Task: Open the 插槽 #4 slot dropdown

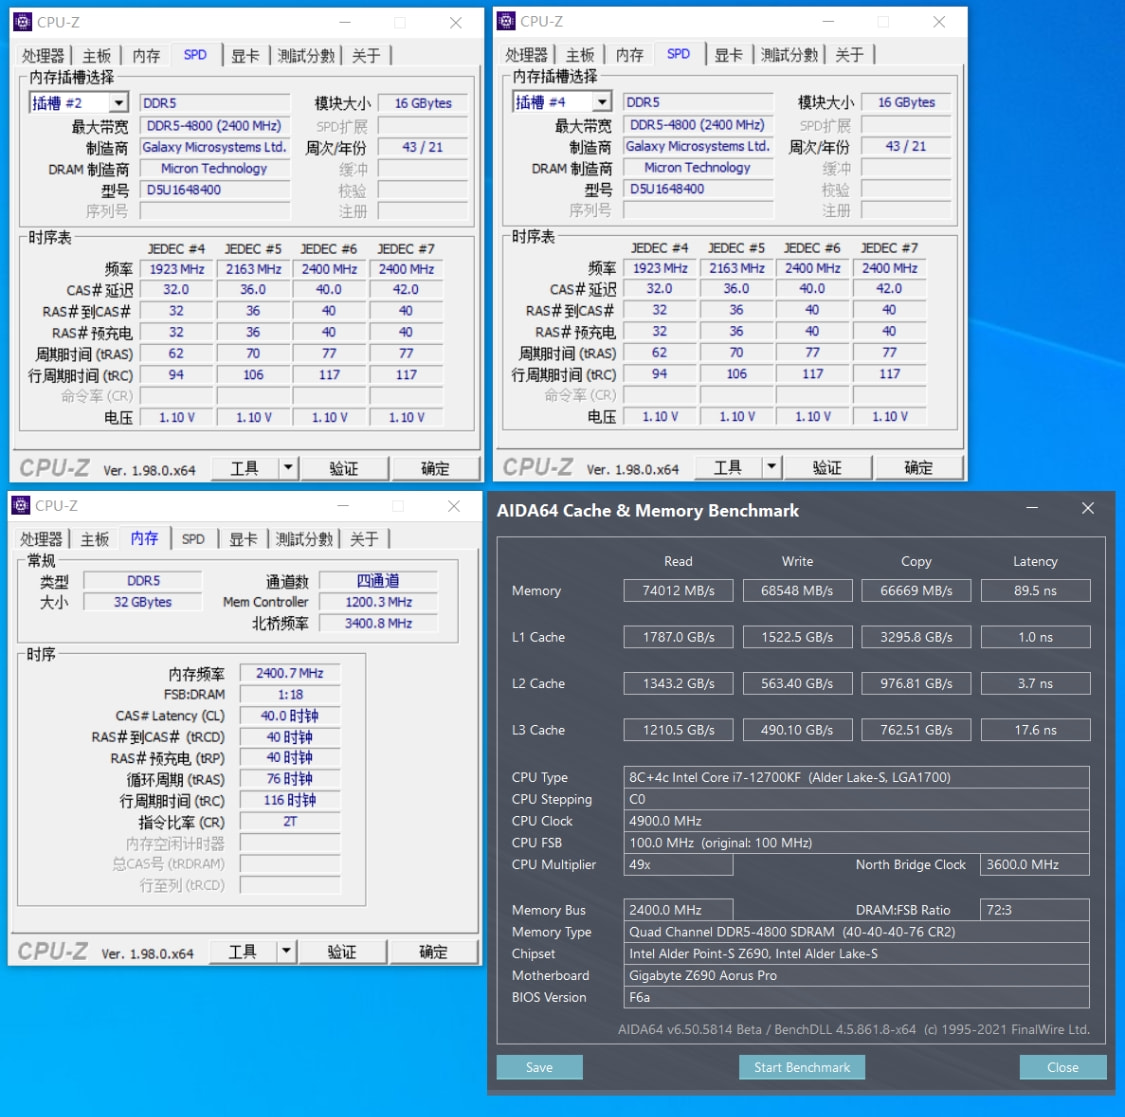Action: pos(601,101)
